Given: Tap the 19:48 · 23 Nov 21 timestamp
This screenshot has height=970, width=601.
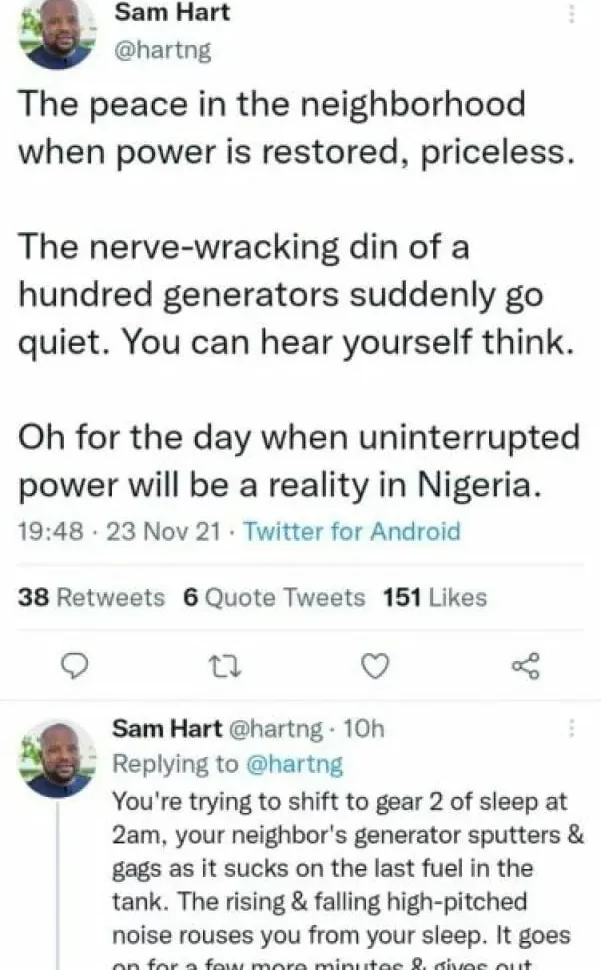Looking at the screenshot, I should pyautogui.click(x=118, y=531).
